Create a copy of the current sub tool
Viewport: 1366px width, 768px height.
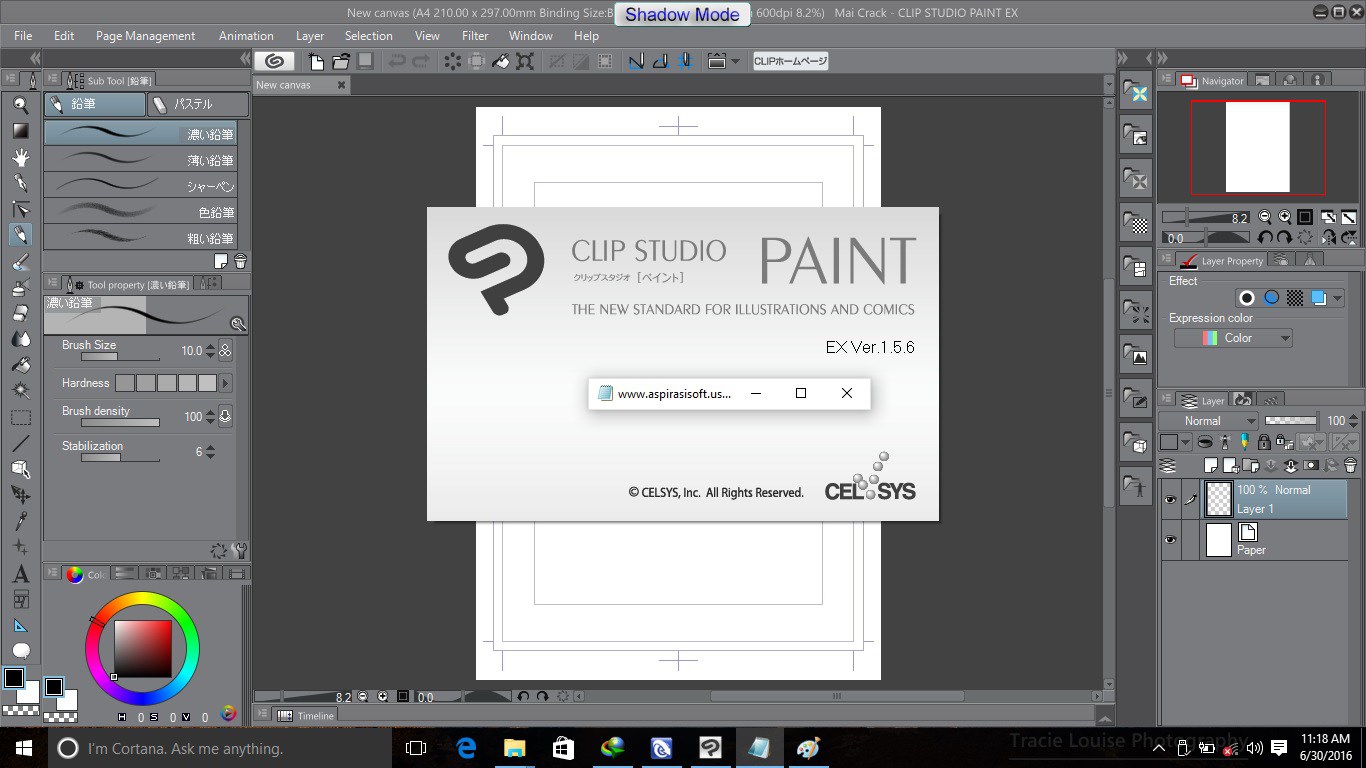(x=222, y=261)
